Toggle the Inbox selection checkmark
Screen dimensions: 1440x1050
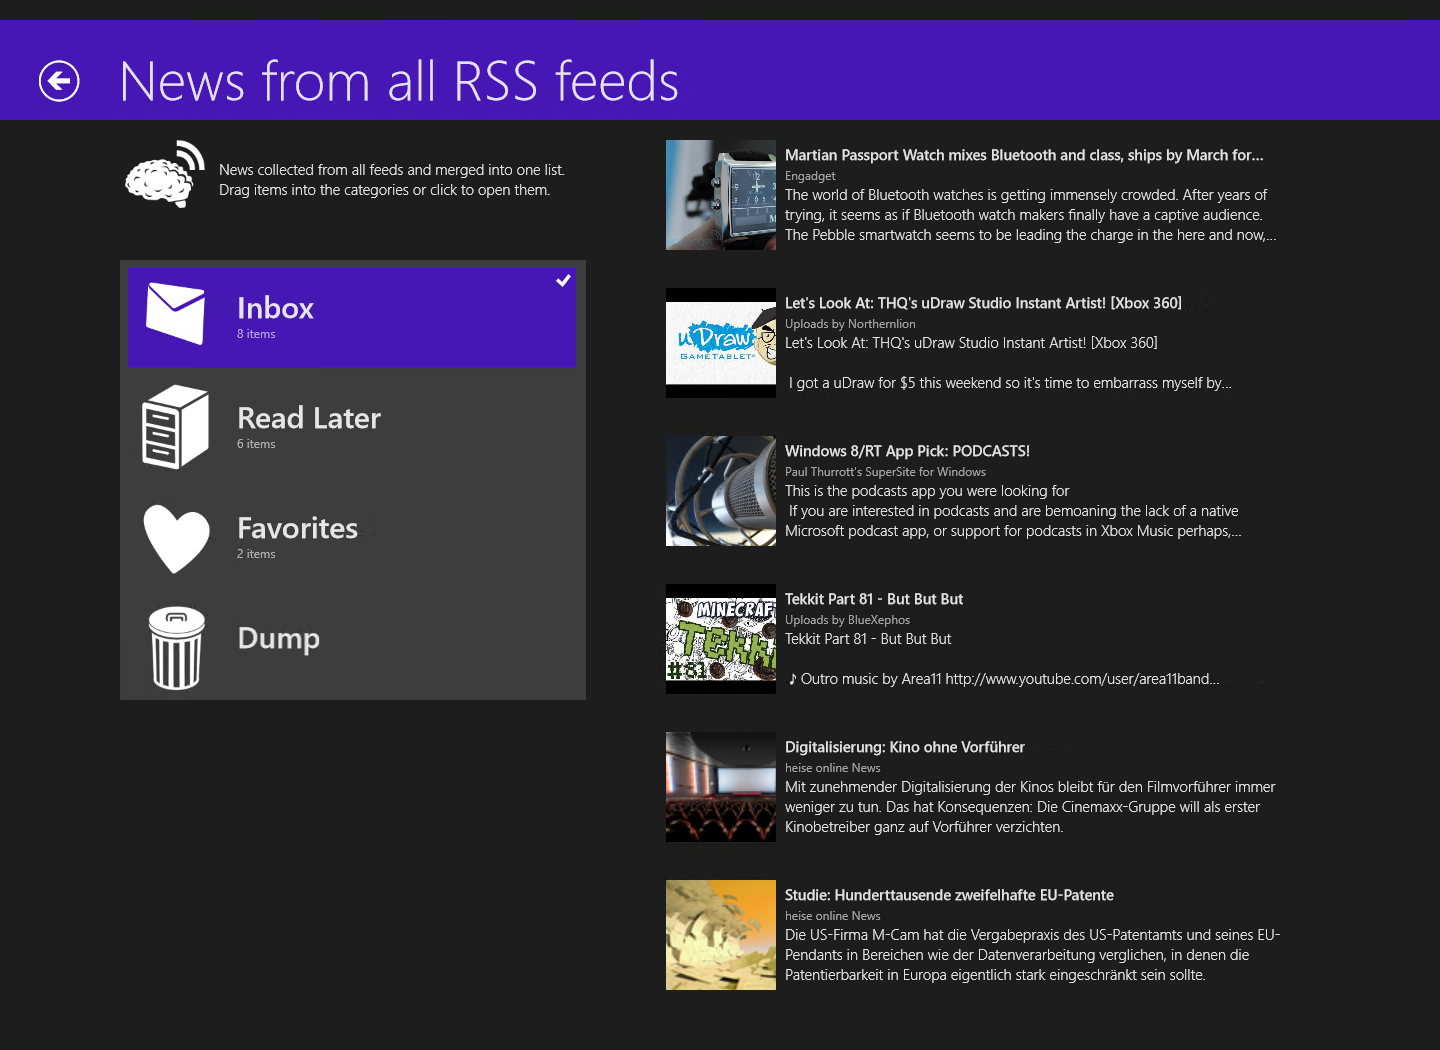pos(563,281)
